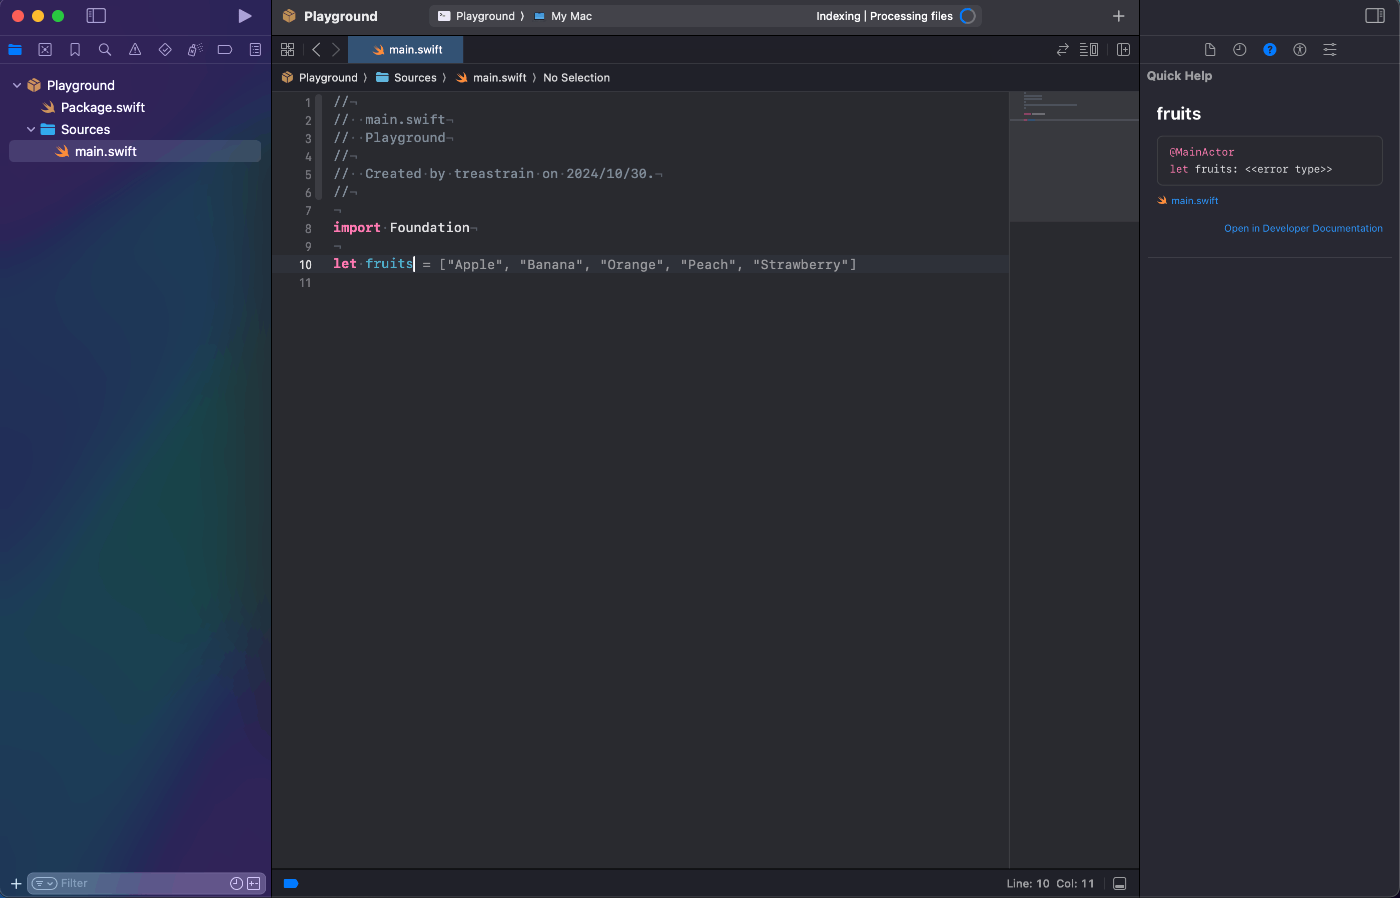Open the Issue navigator warning icon
This screenshot has height=898, width=1400.
coord(135,49)
